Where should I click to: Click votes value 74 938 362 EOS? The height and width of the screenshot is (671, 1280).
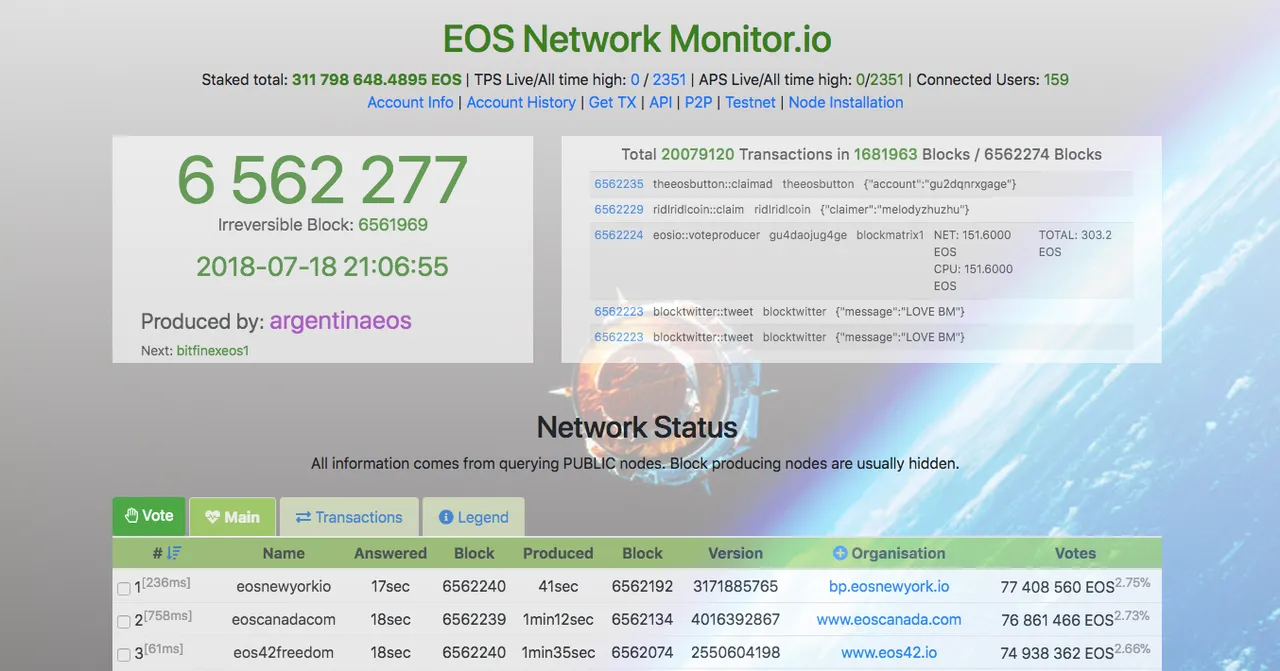click(x=1056, y=653)
